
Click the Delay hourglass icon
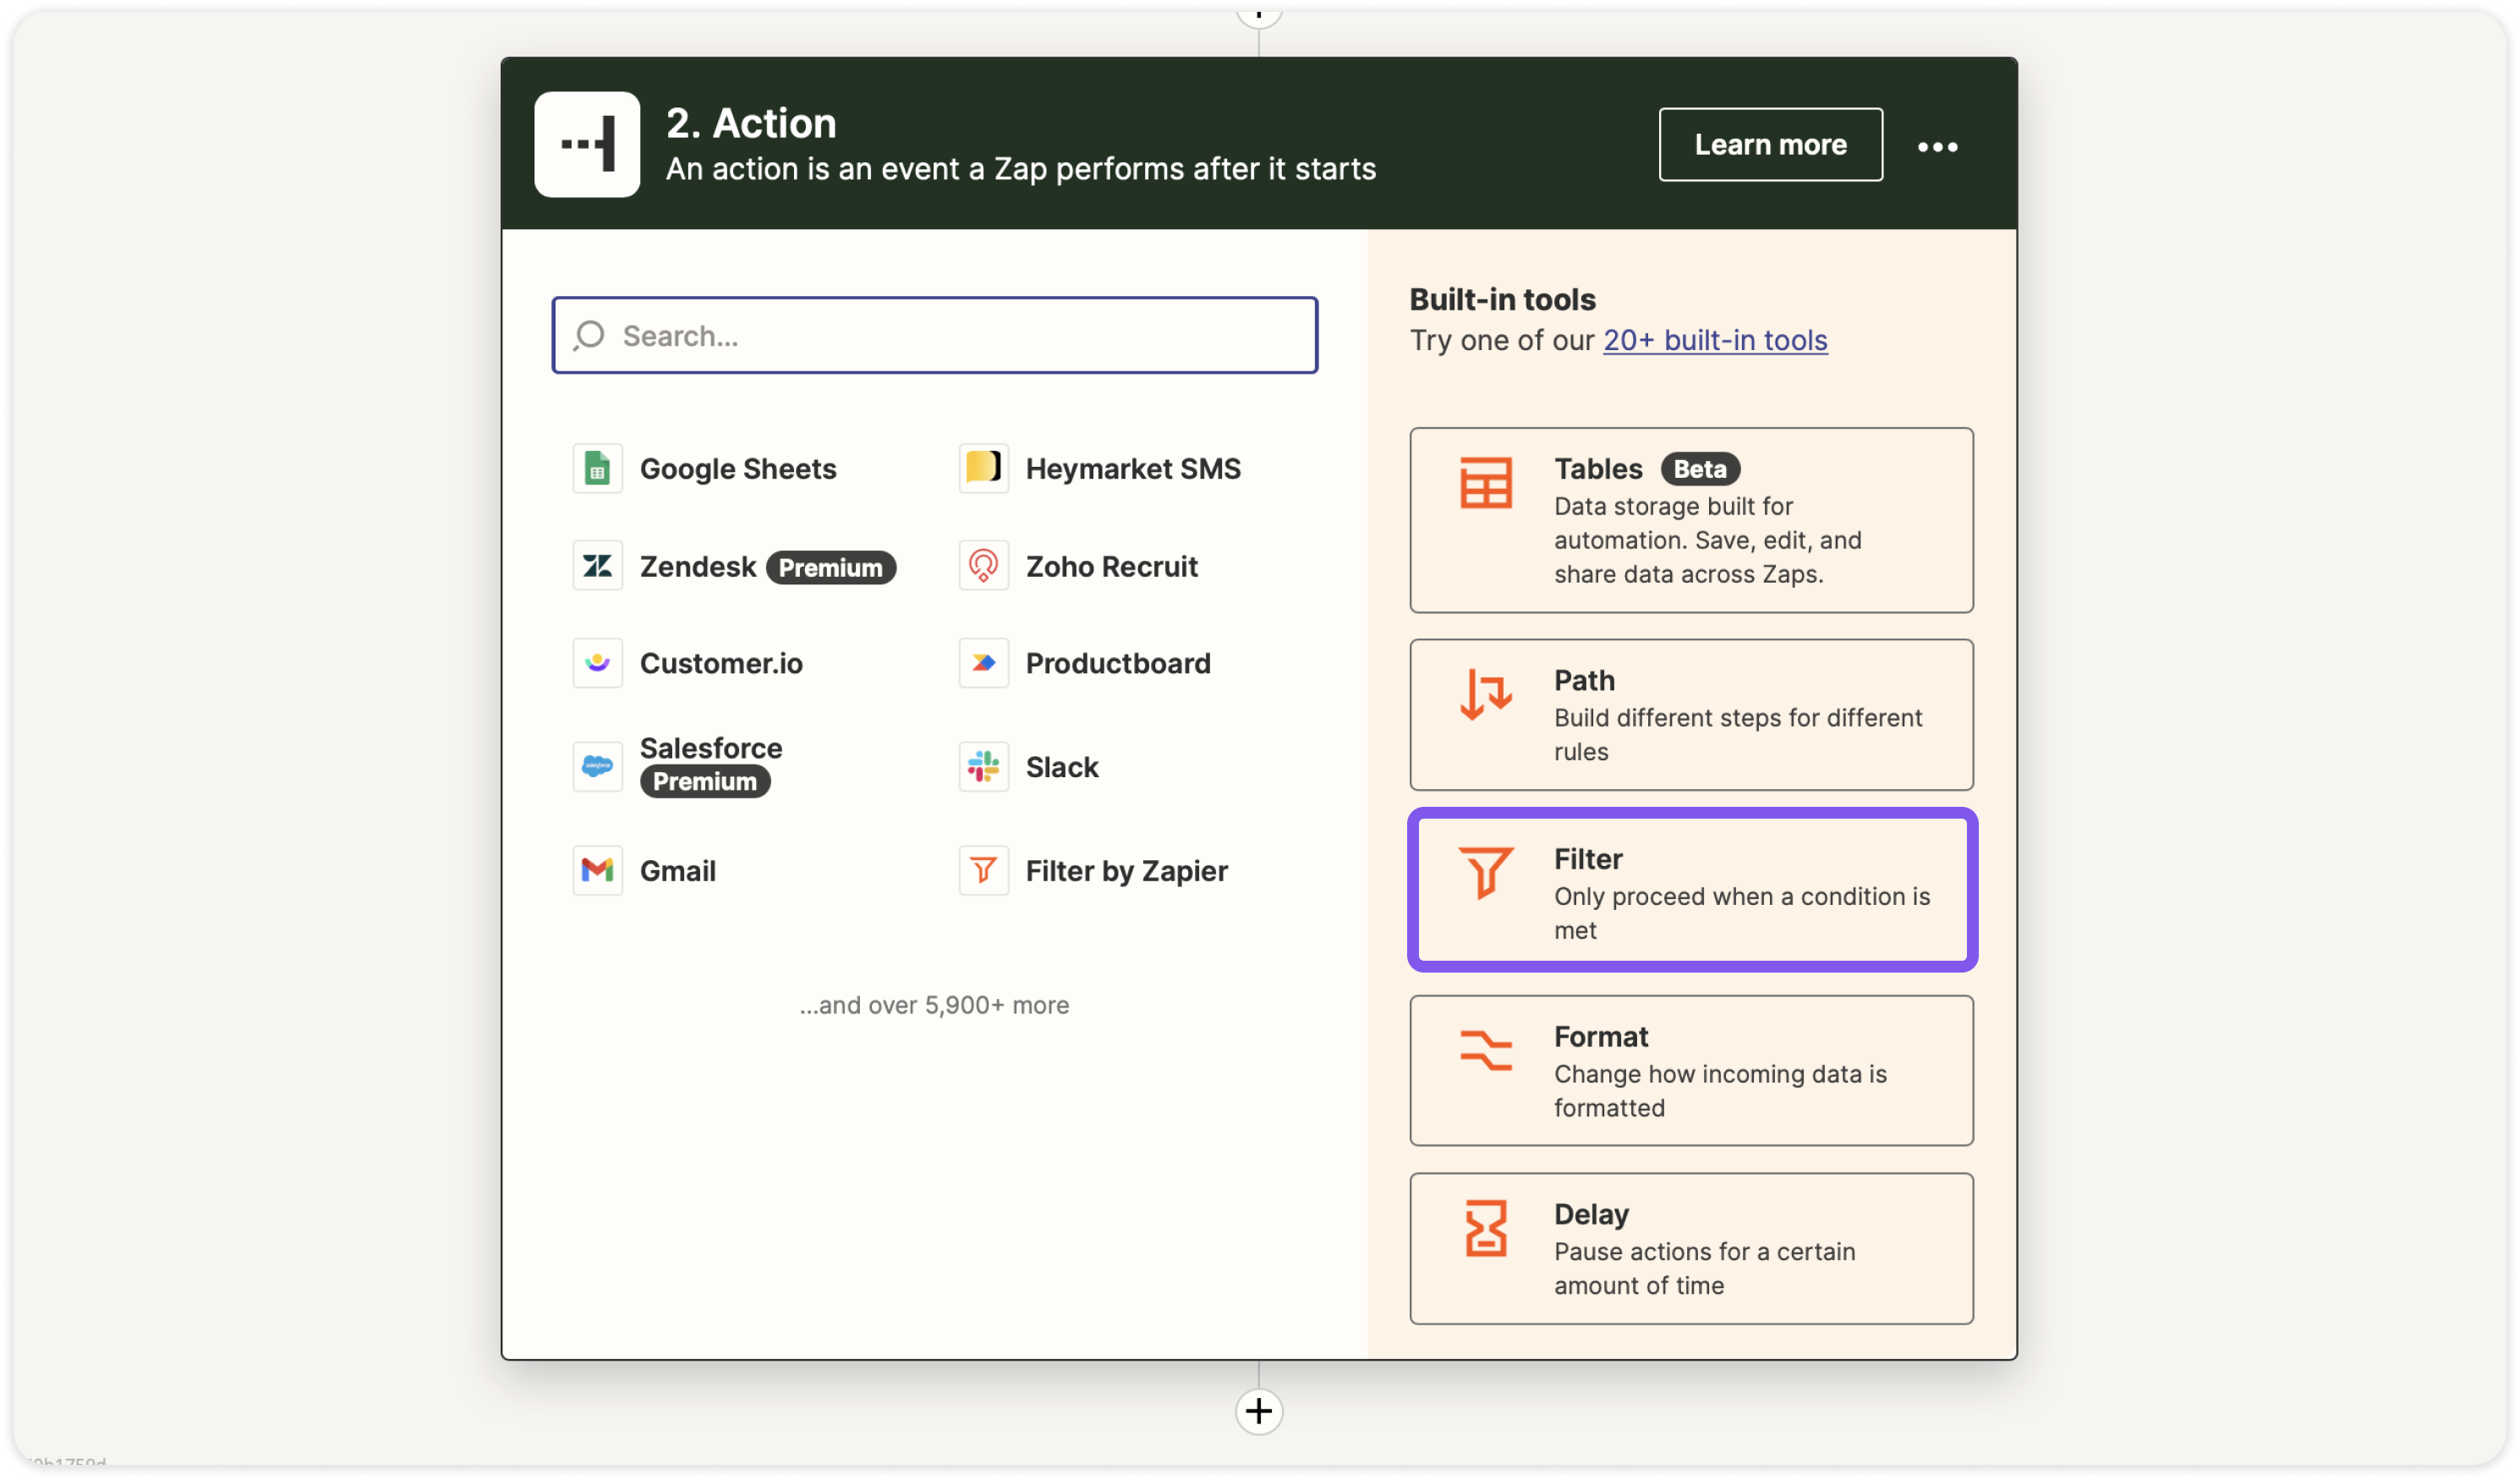1485,1228
